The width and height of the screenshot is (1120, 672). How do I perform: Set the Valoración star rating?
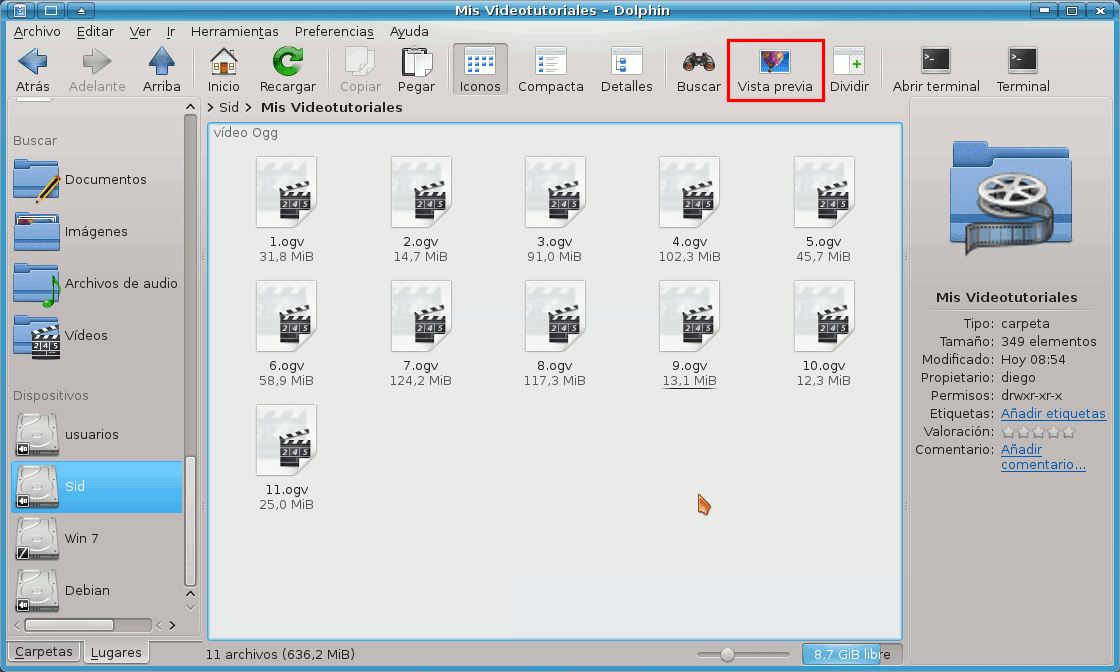tap(1038, 432)
